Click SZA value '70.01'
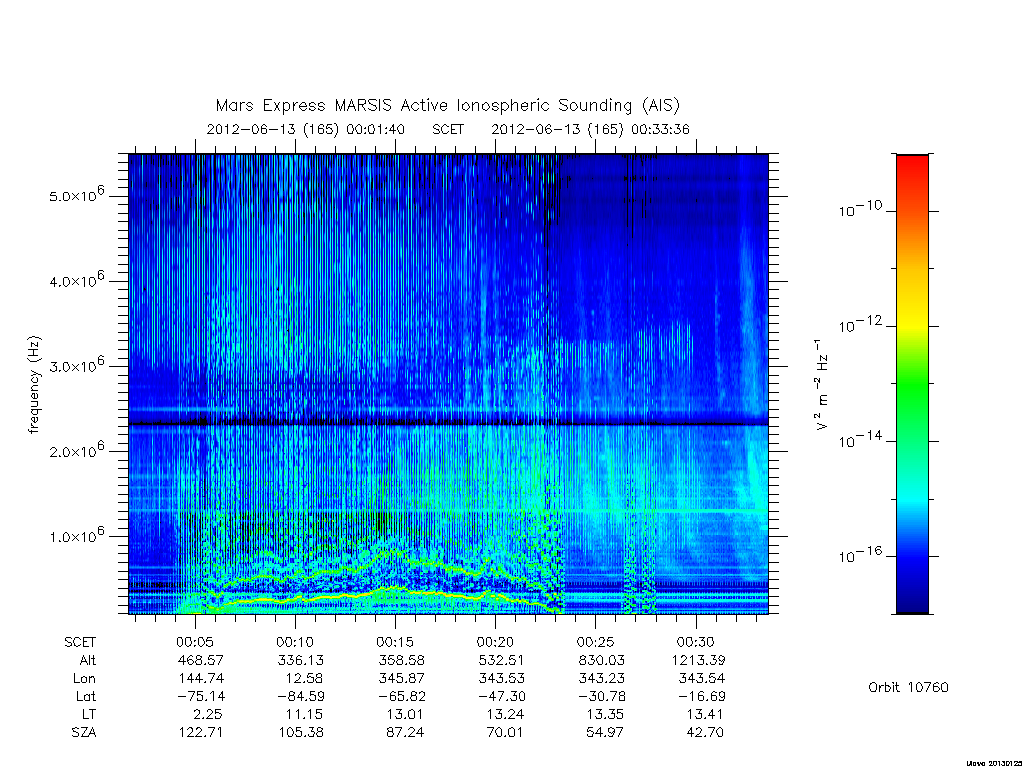 [x=505, y=733]
